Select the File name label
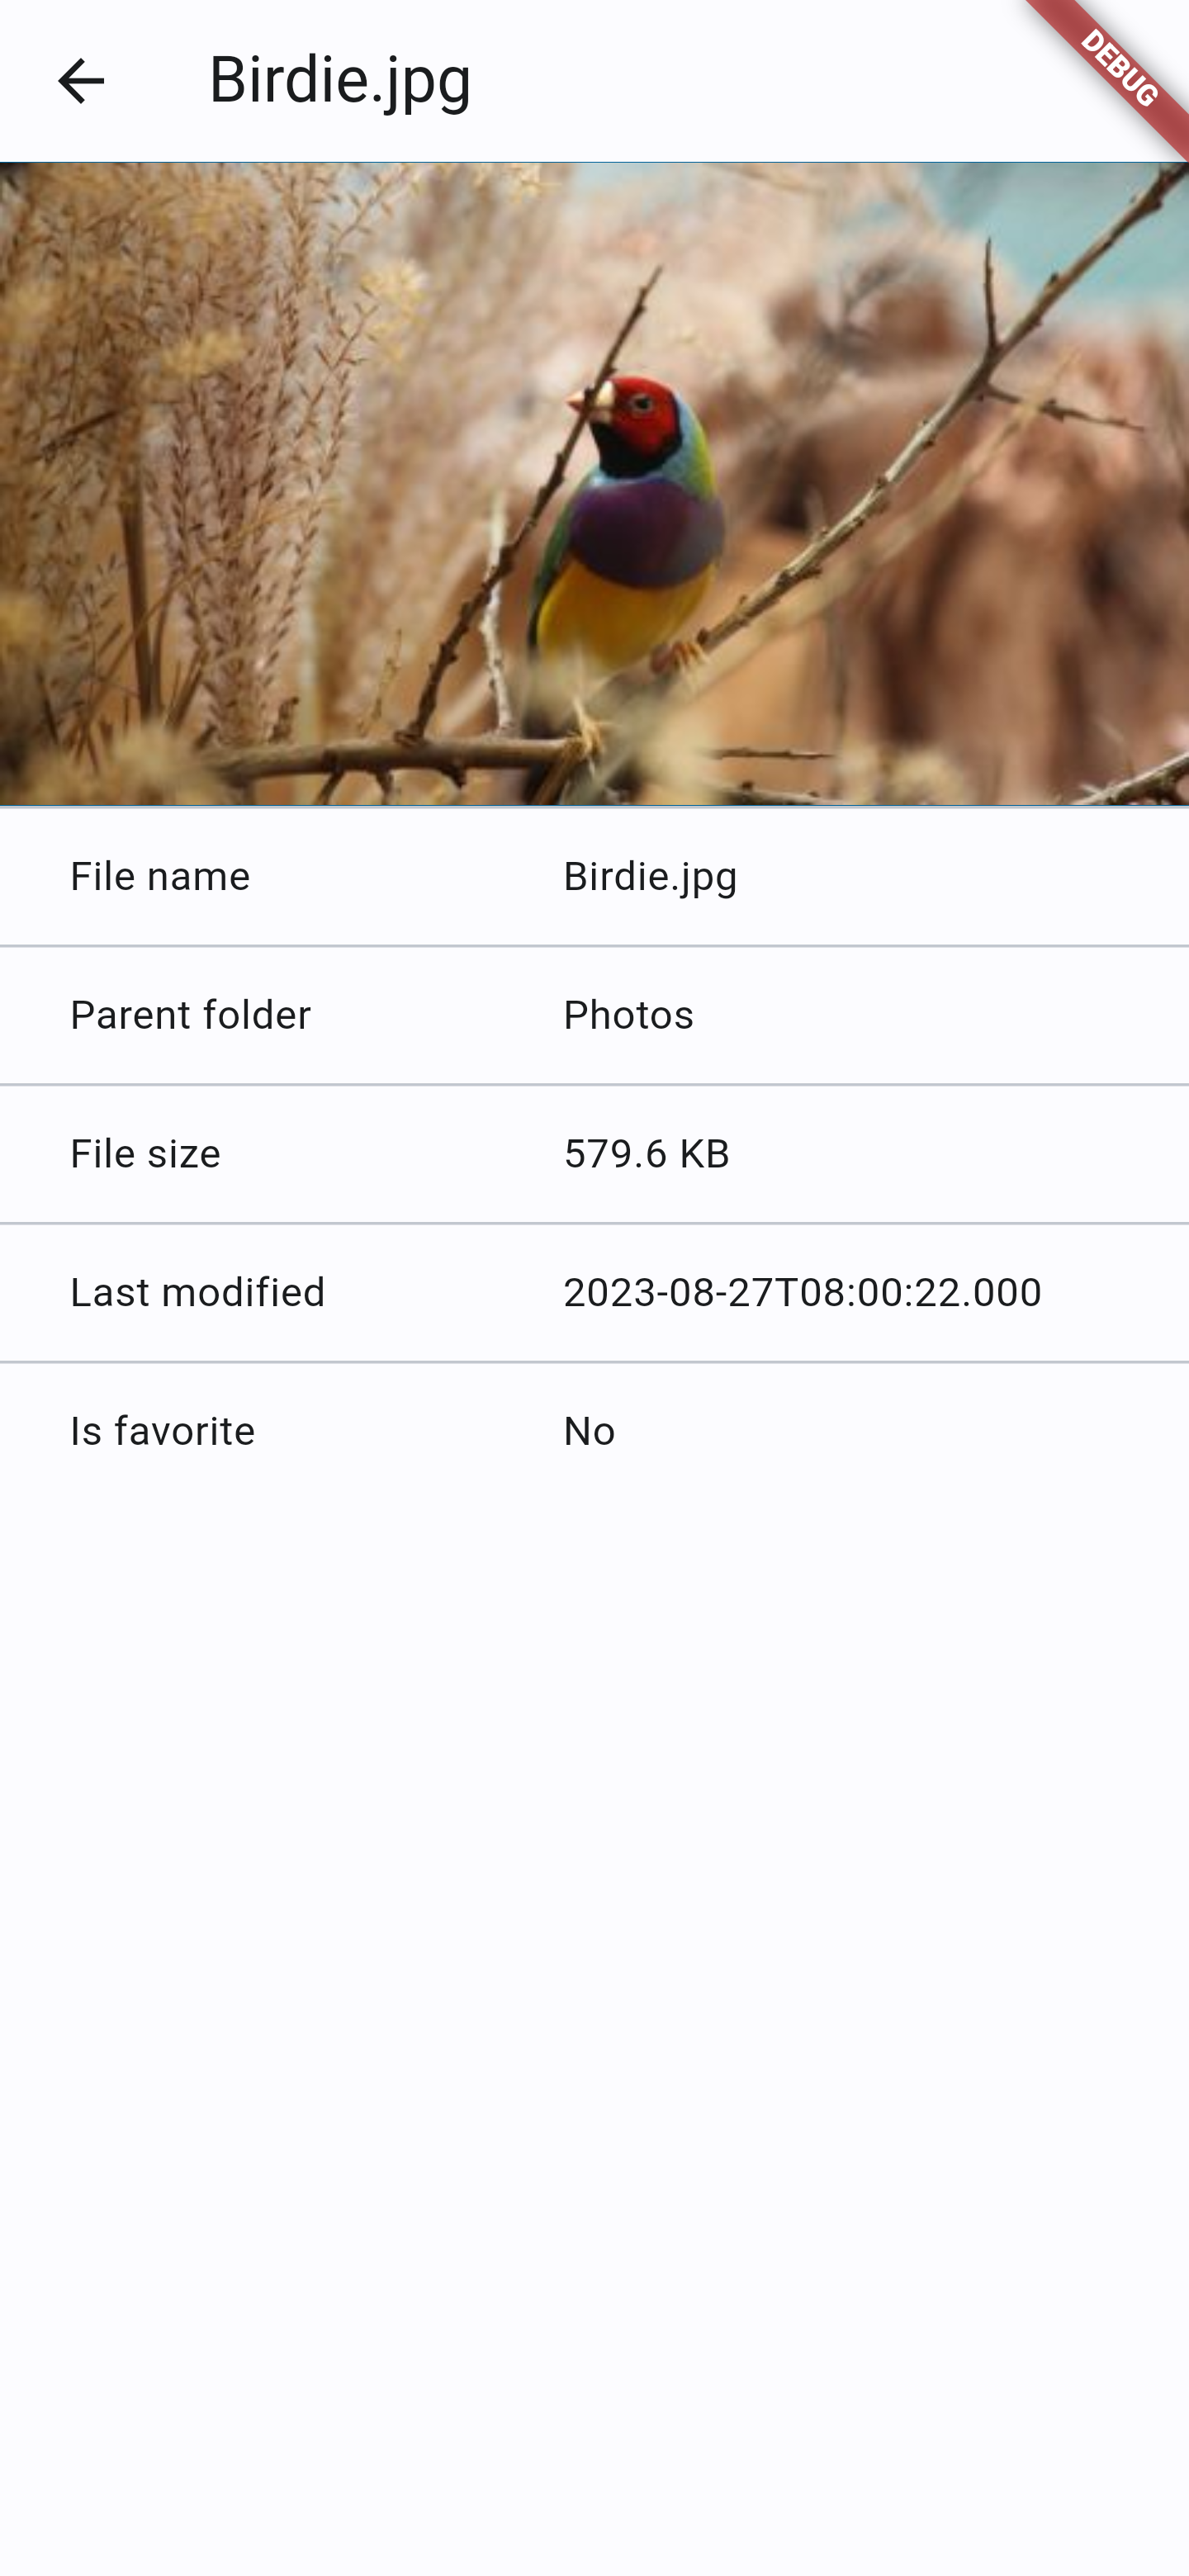Viewport: 1189px width, 2576px height. coord(160,877)
